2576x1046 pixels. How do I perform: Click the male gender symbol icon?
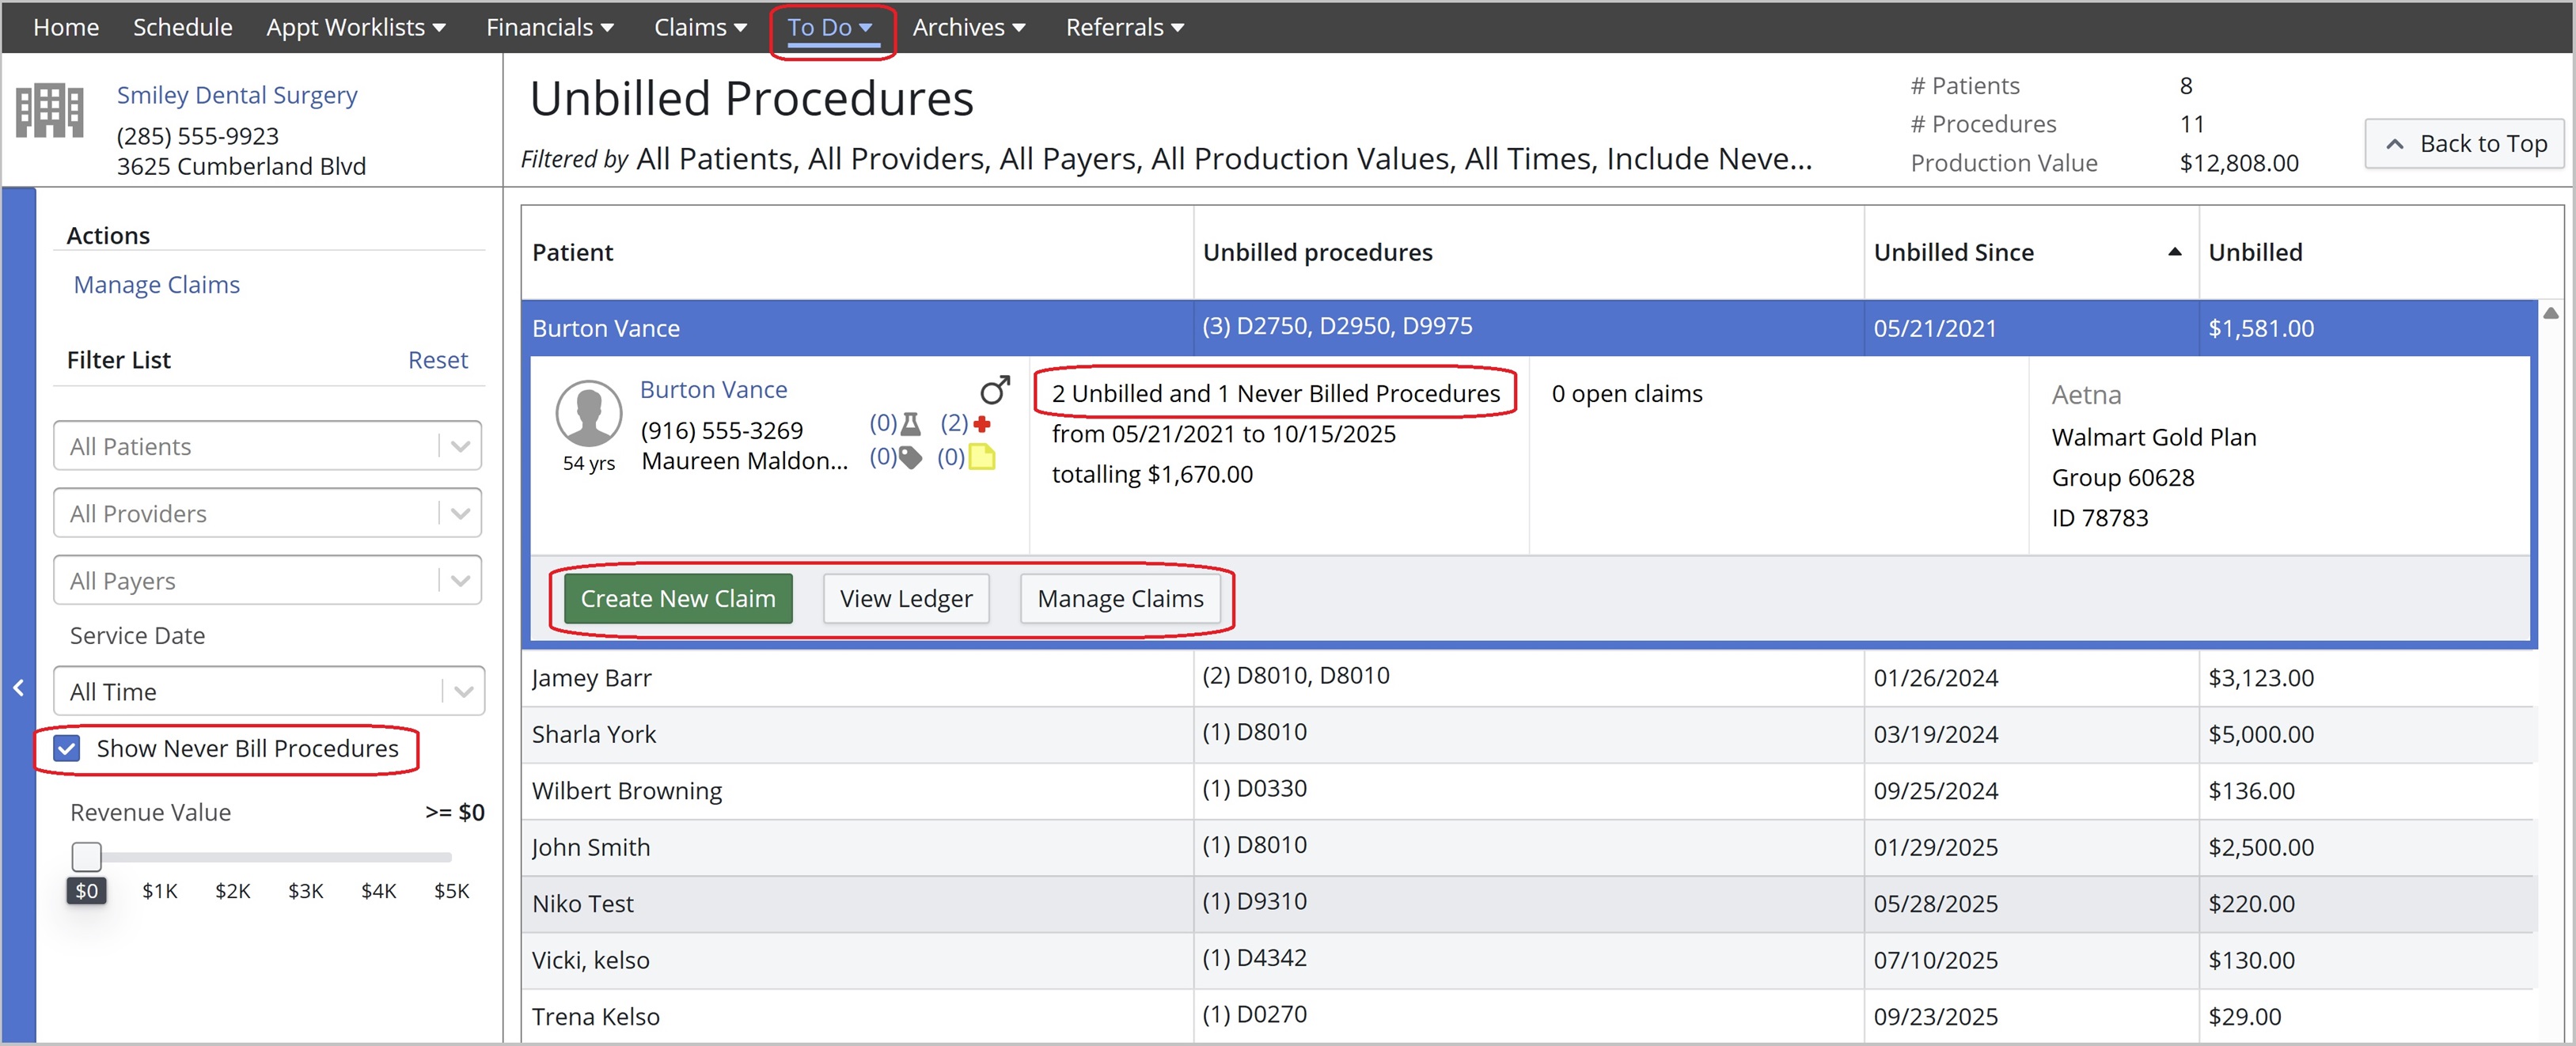coord(994,389)
